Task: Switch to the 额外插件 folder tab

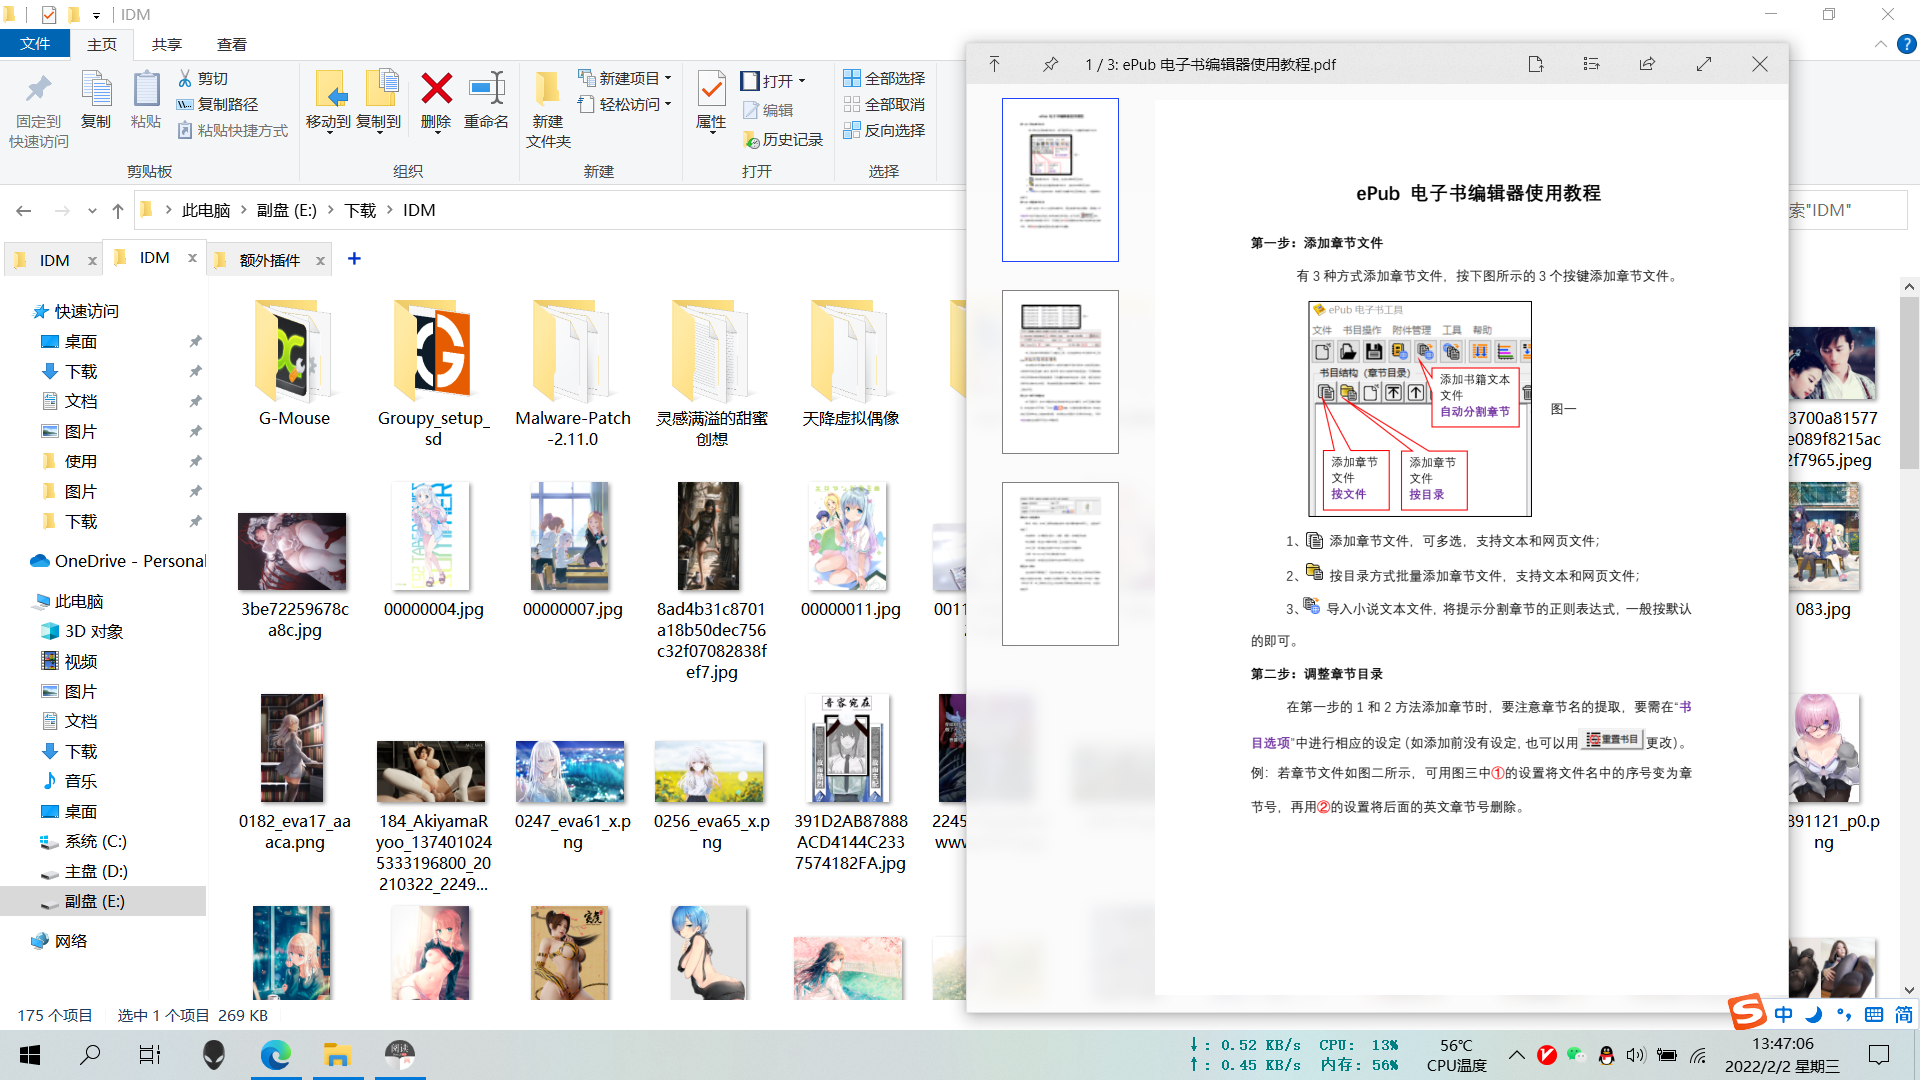Action: point(269,260)
